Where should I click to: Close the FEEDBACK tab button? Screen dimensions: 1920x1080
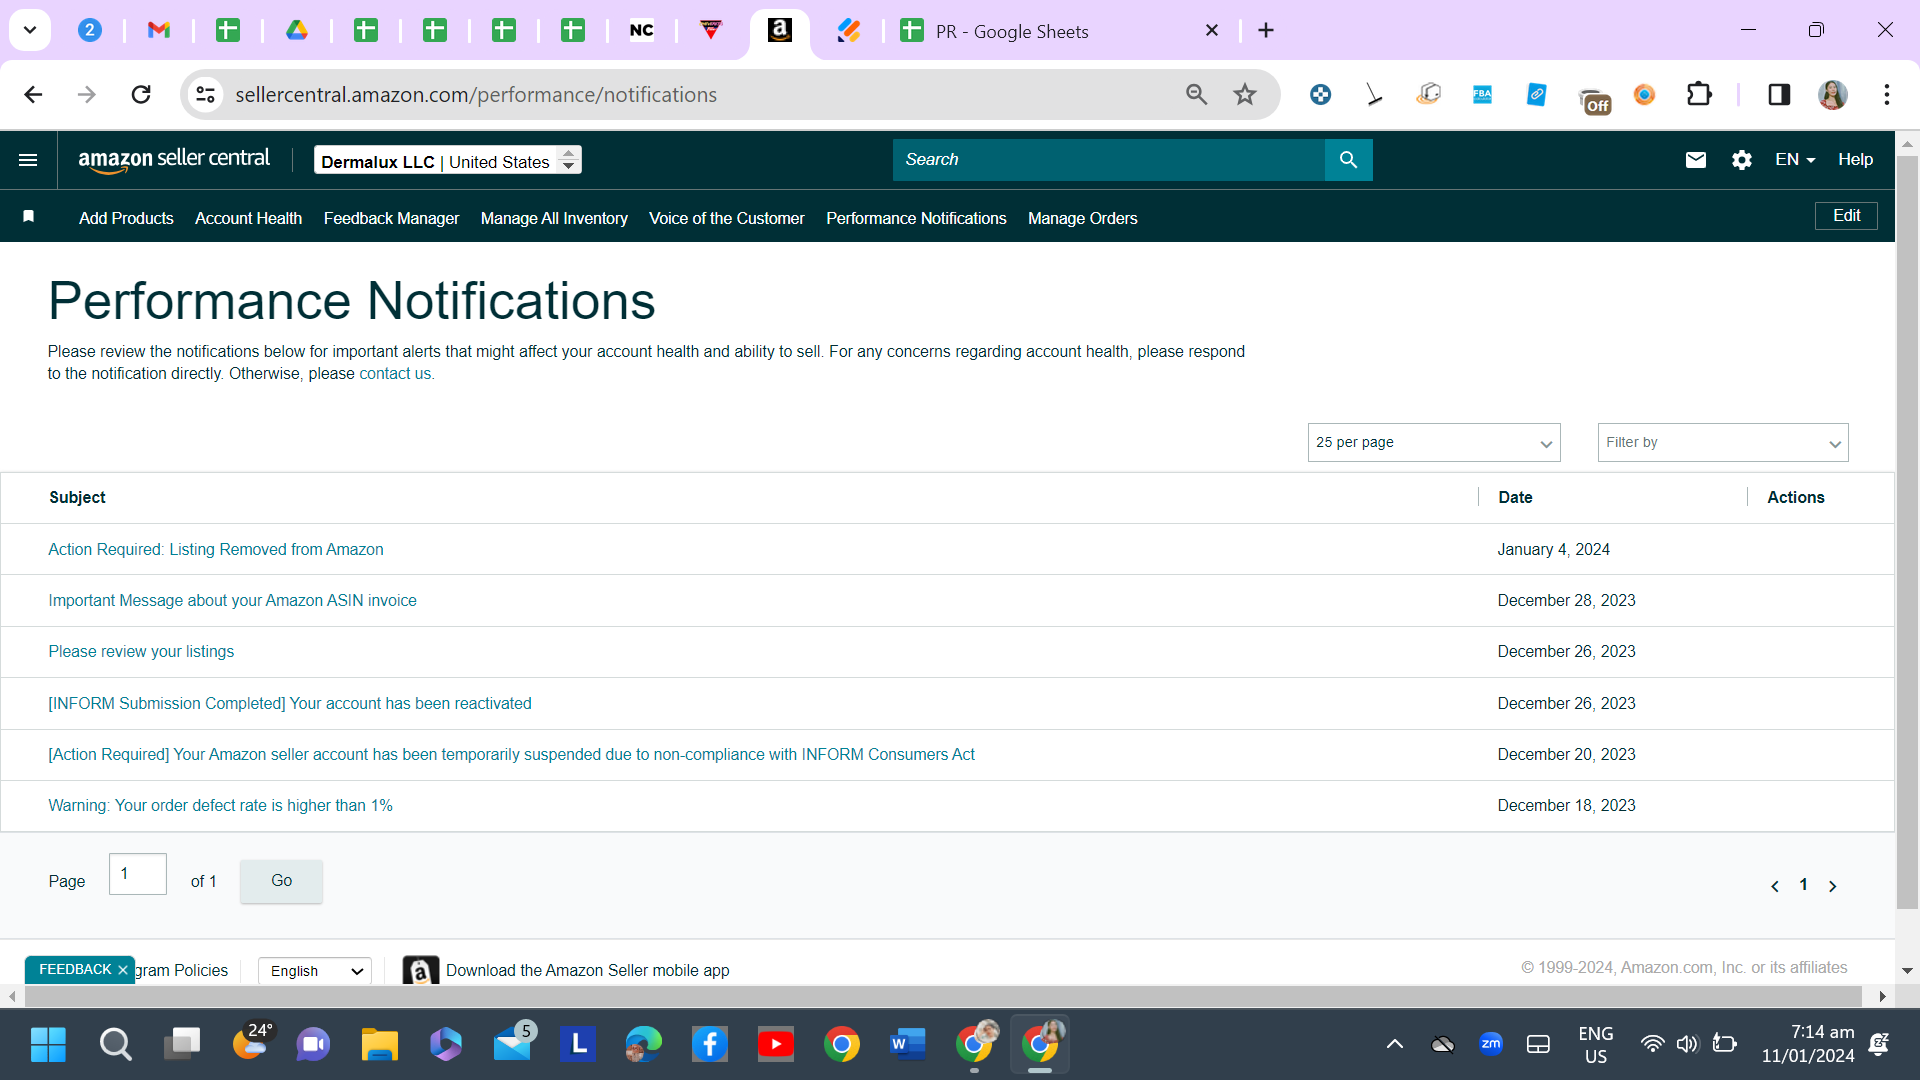[x=123, y=970]
